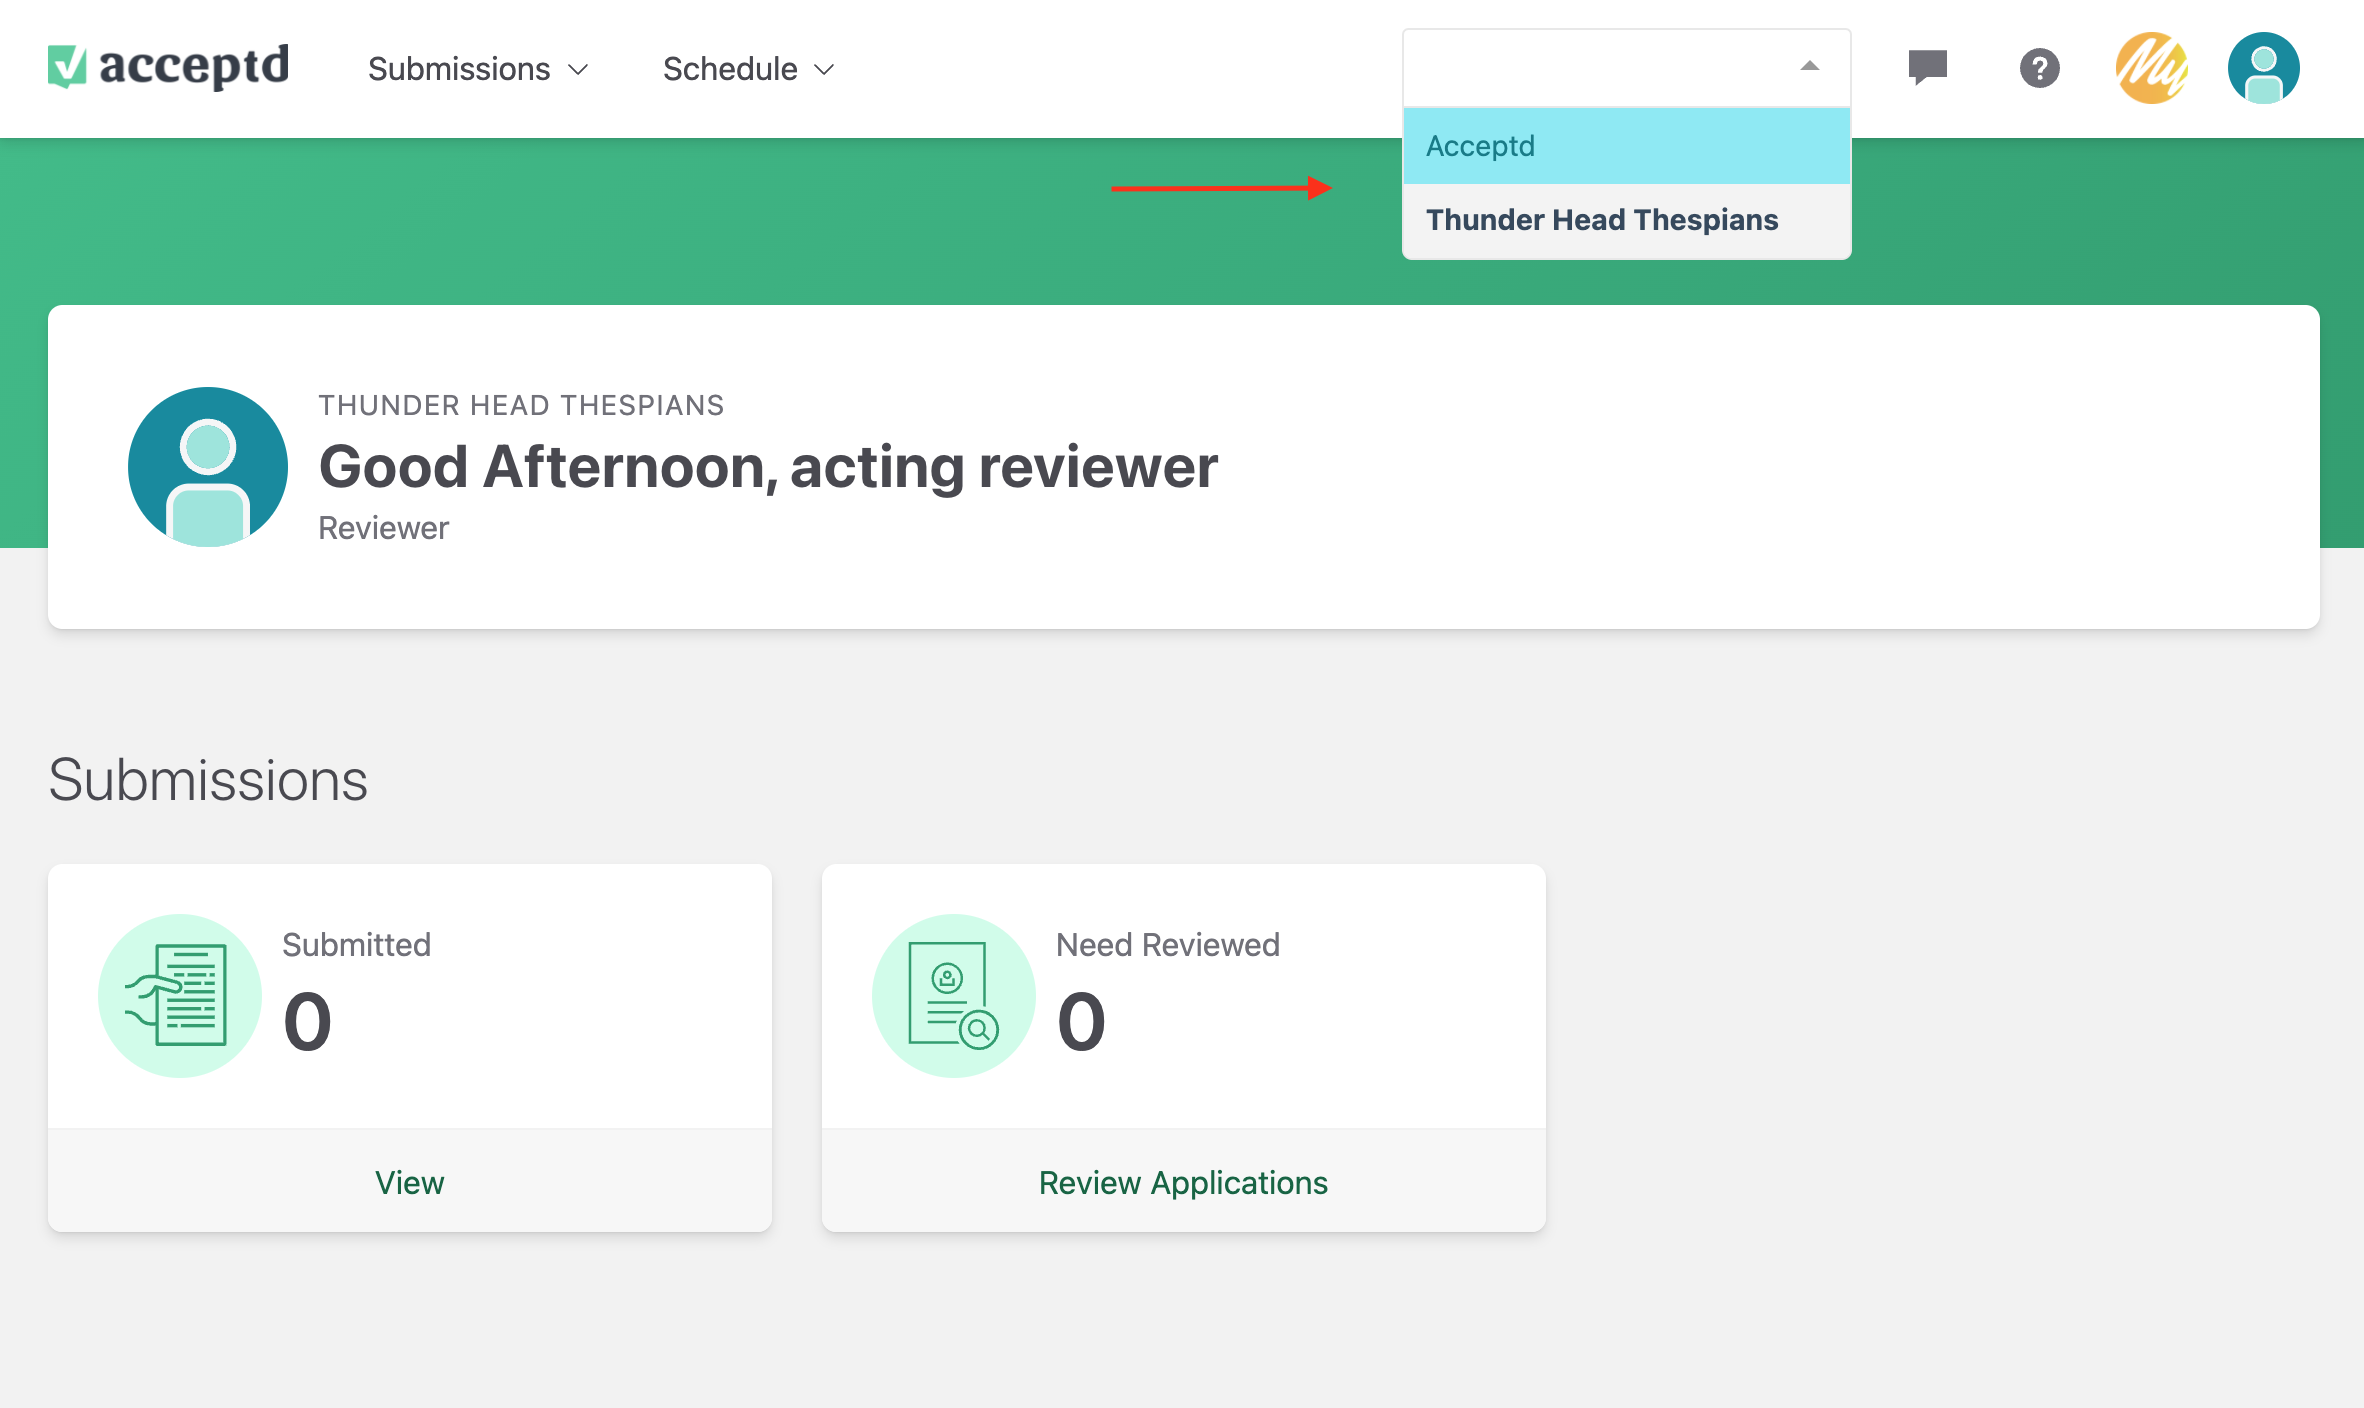Open the user profile avatar in header
This screenshot has width=2364, height=1408.
[x=2263, y=68]
